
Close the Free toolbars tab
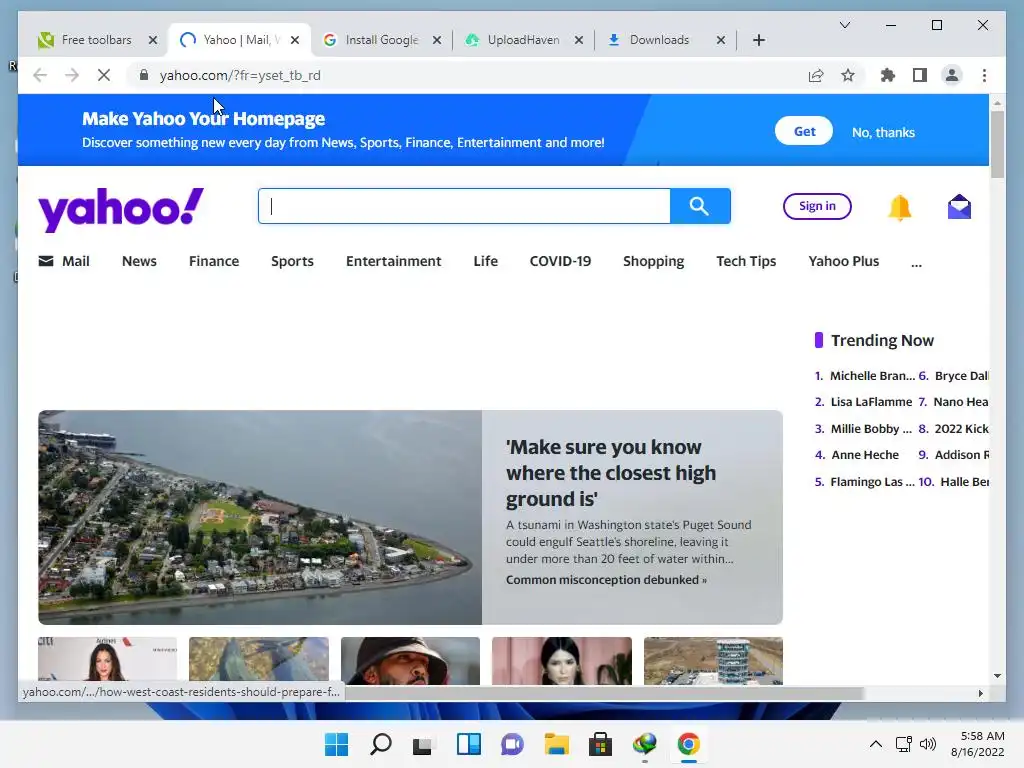(x=153, y=40)
